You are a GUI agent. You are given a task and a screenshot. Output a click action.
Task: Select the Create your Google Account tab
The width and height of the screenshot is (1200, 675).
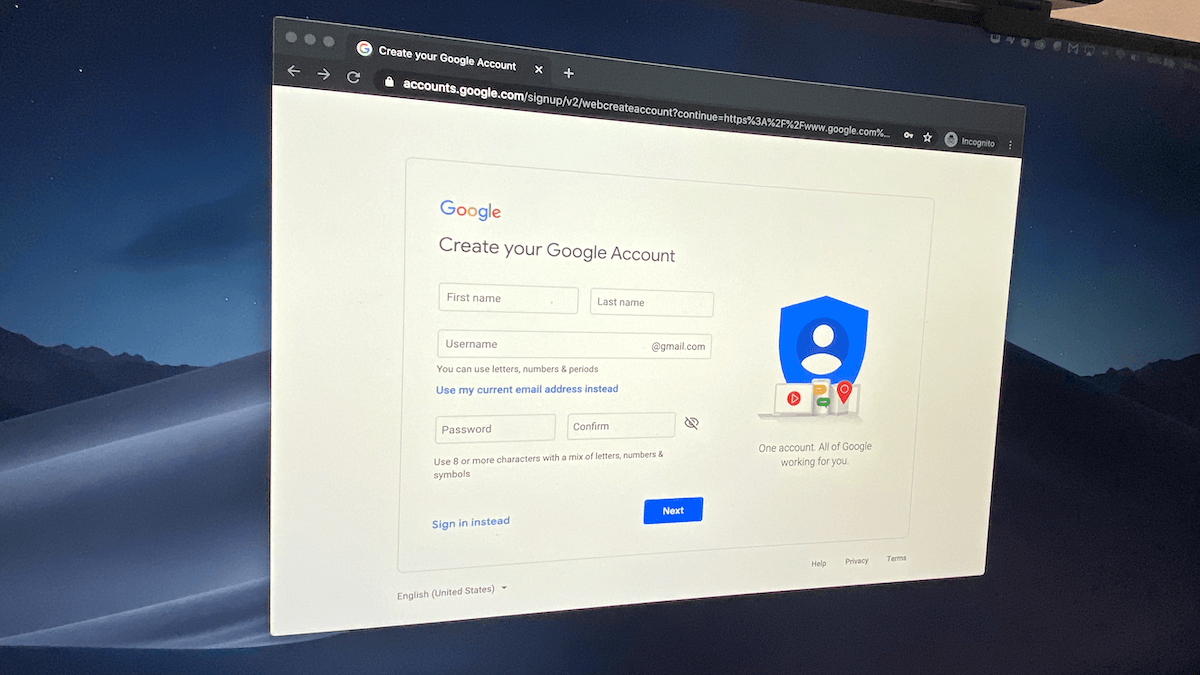[450, 58]
